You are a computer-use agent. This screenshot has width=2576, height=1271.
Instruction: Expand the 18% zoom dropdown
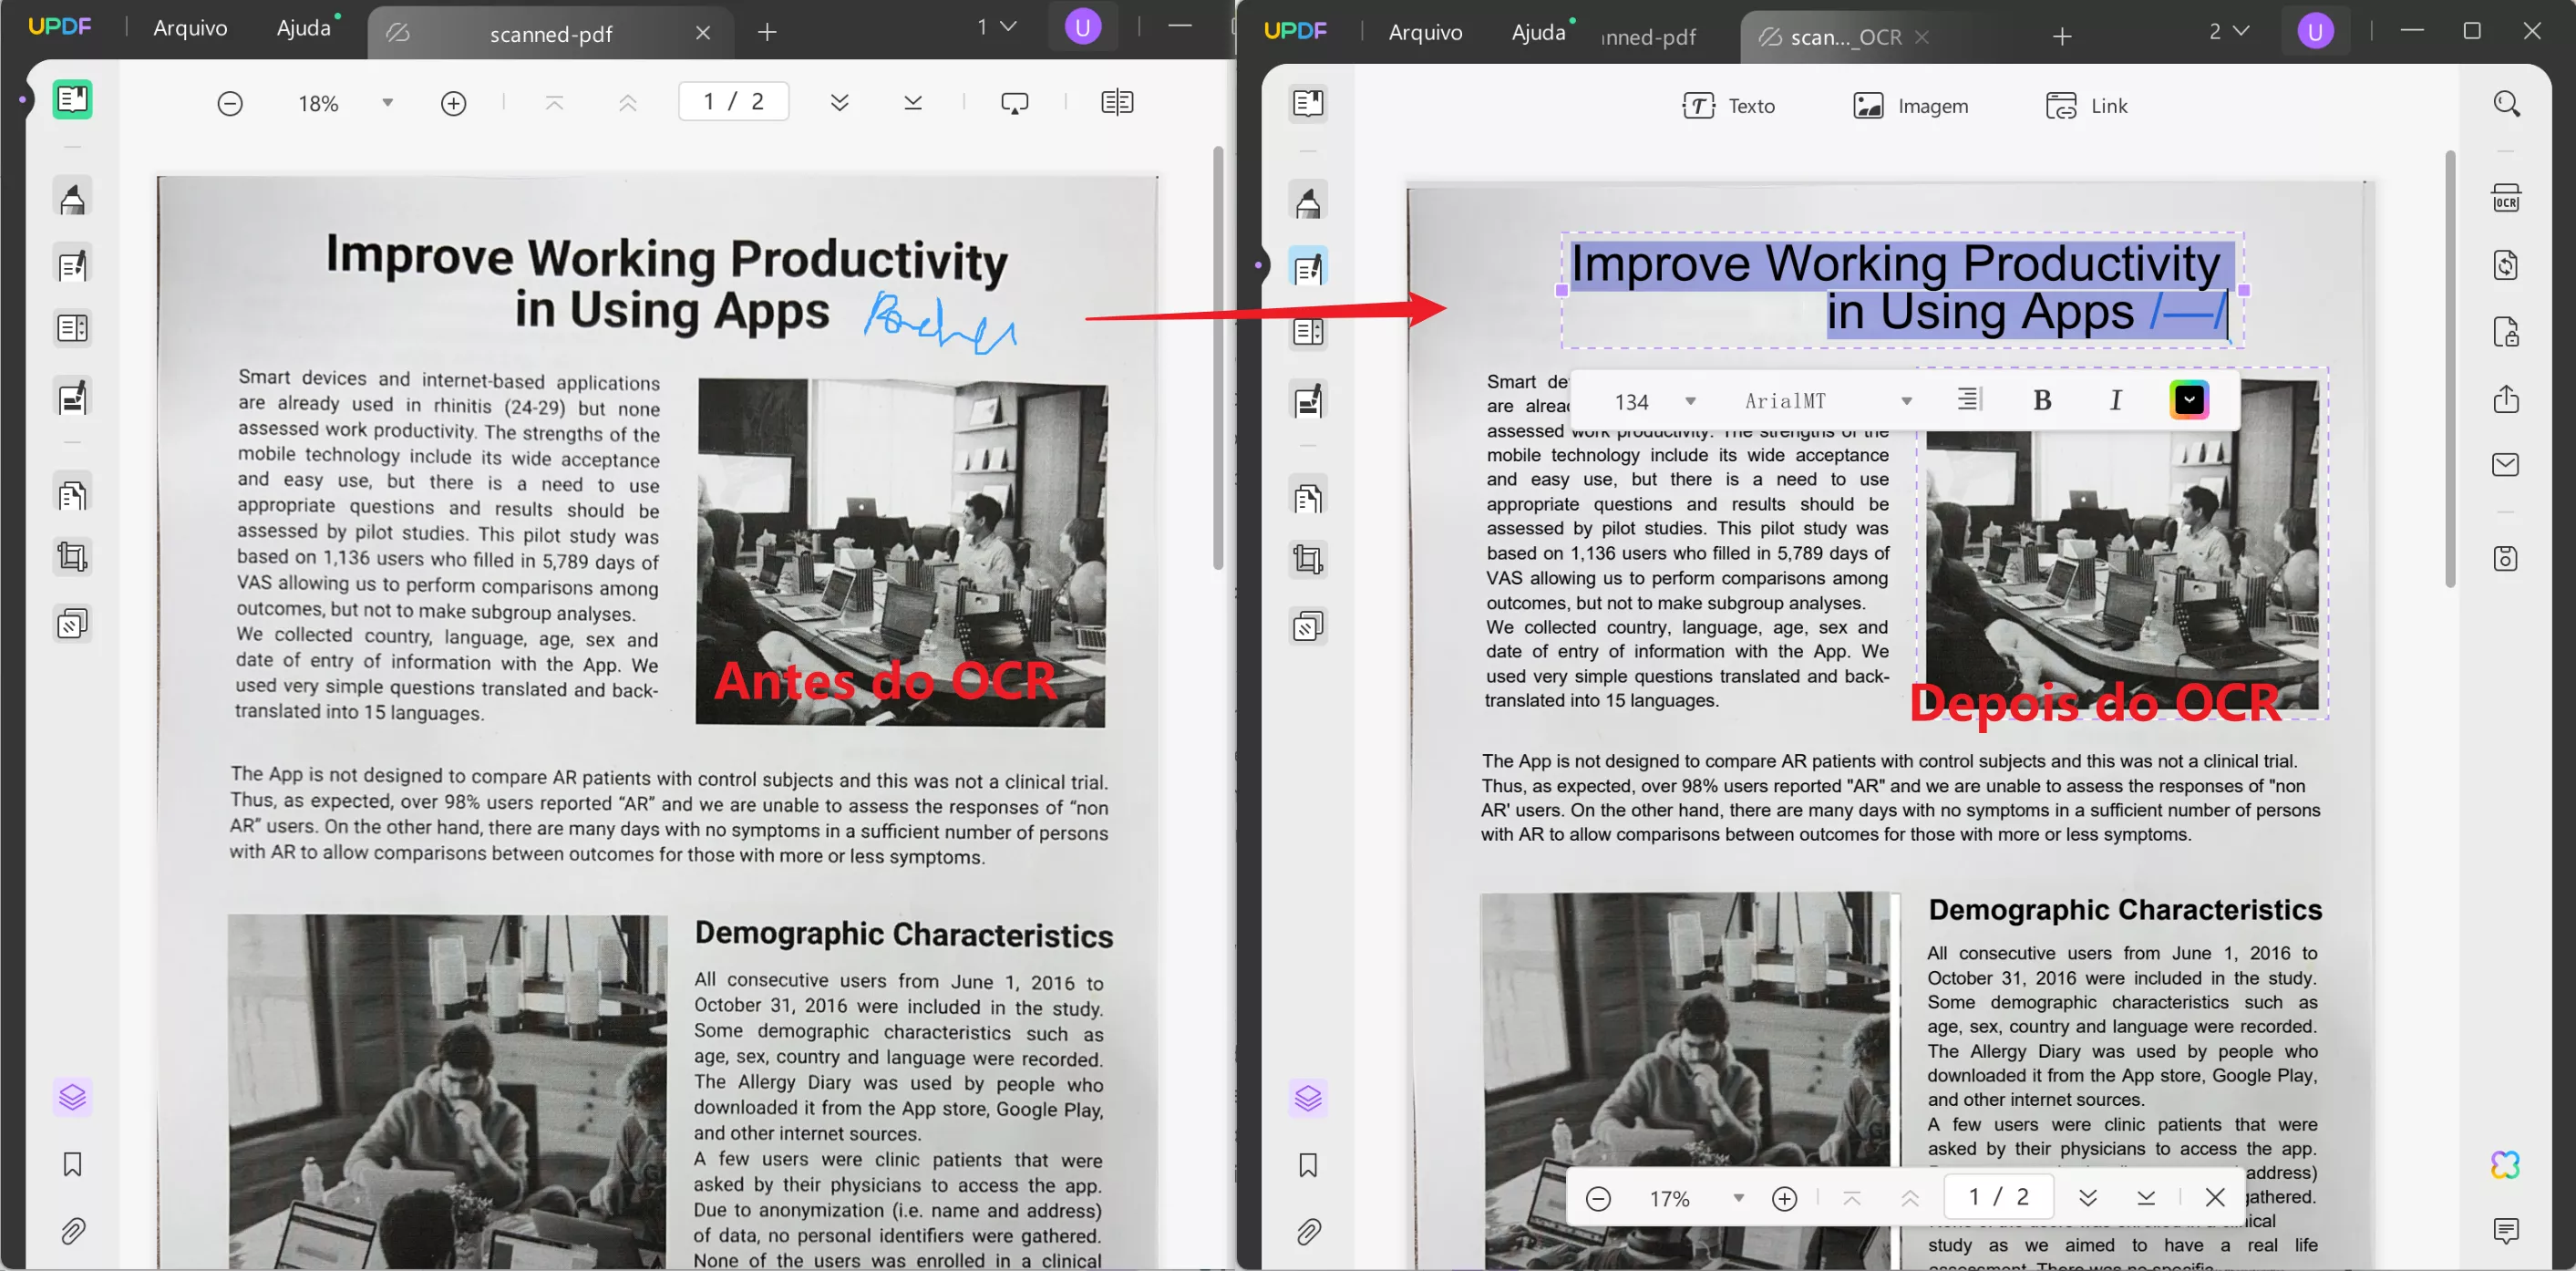pyautogui.click(x=387, y=103)
